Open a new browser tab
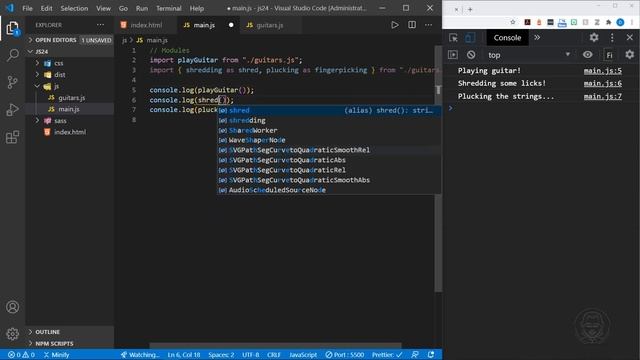The width and height of the screenshot is (640, 360). point(470,9)
